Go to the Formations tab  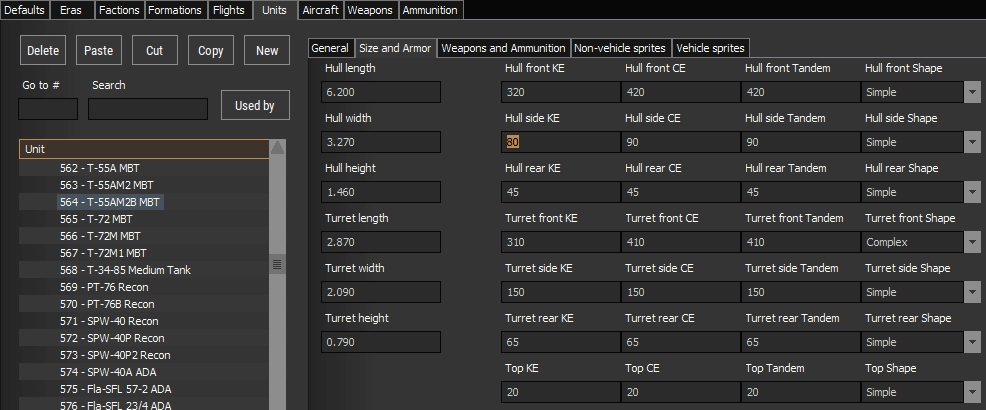click(x=175, y=10)
